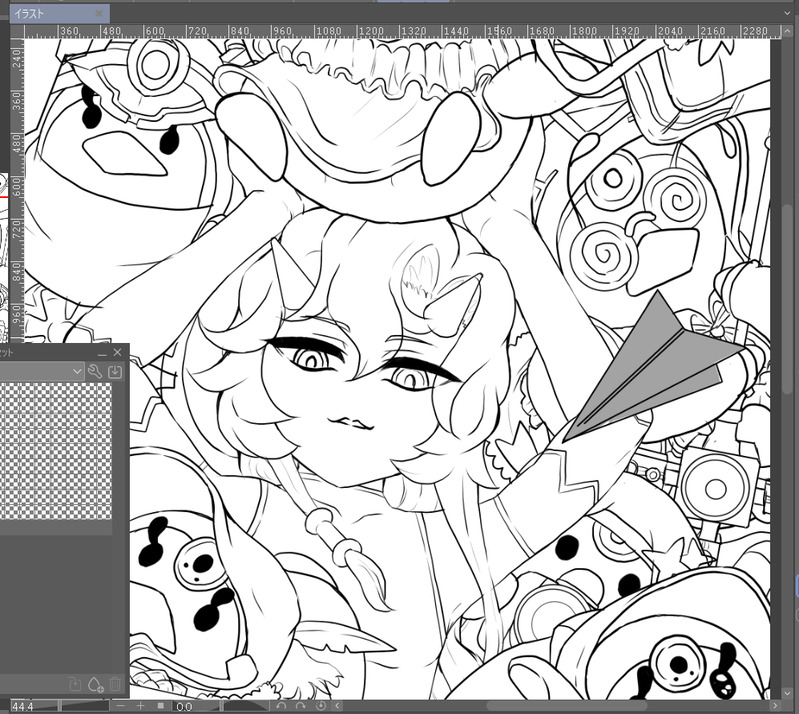Zoom in with the plus button
Image resolution: width=799 pixels, height=714 pixels.
[140, 706]
